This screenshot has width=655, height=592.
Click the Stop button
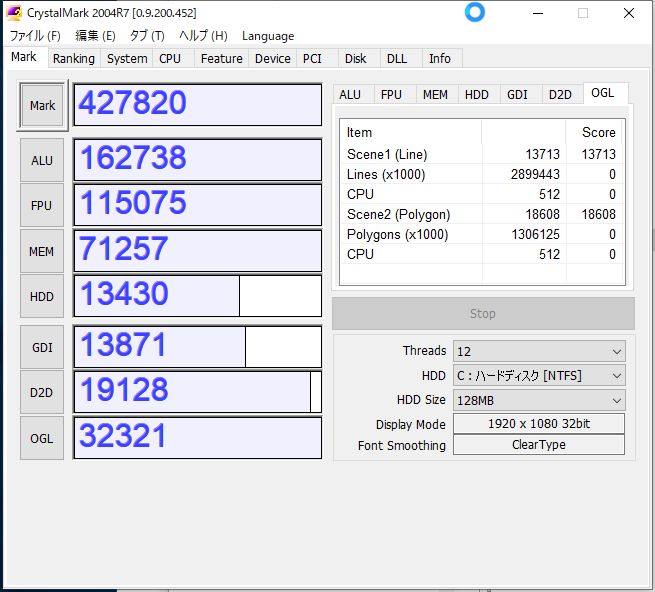coord(483,313)
